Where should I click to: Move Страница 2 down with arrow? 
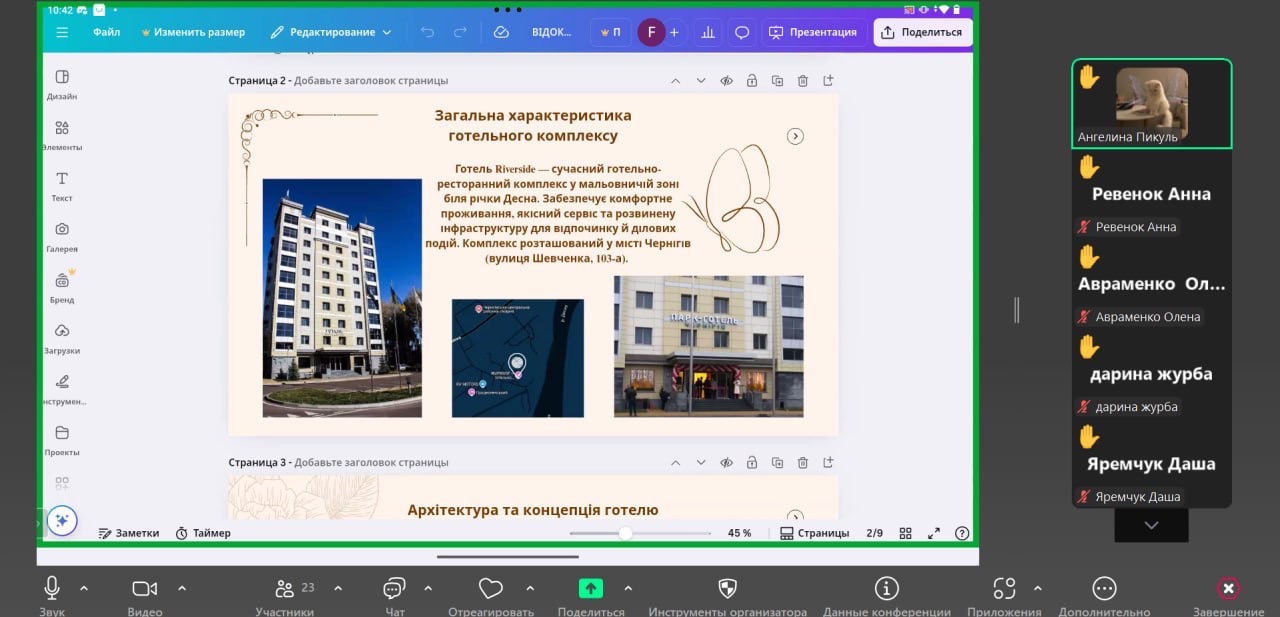[701, 81]
